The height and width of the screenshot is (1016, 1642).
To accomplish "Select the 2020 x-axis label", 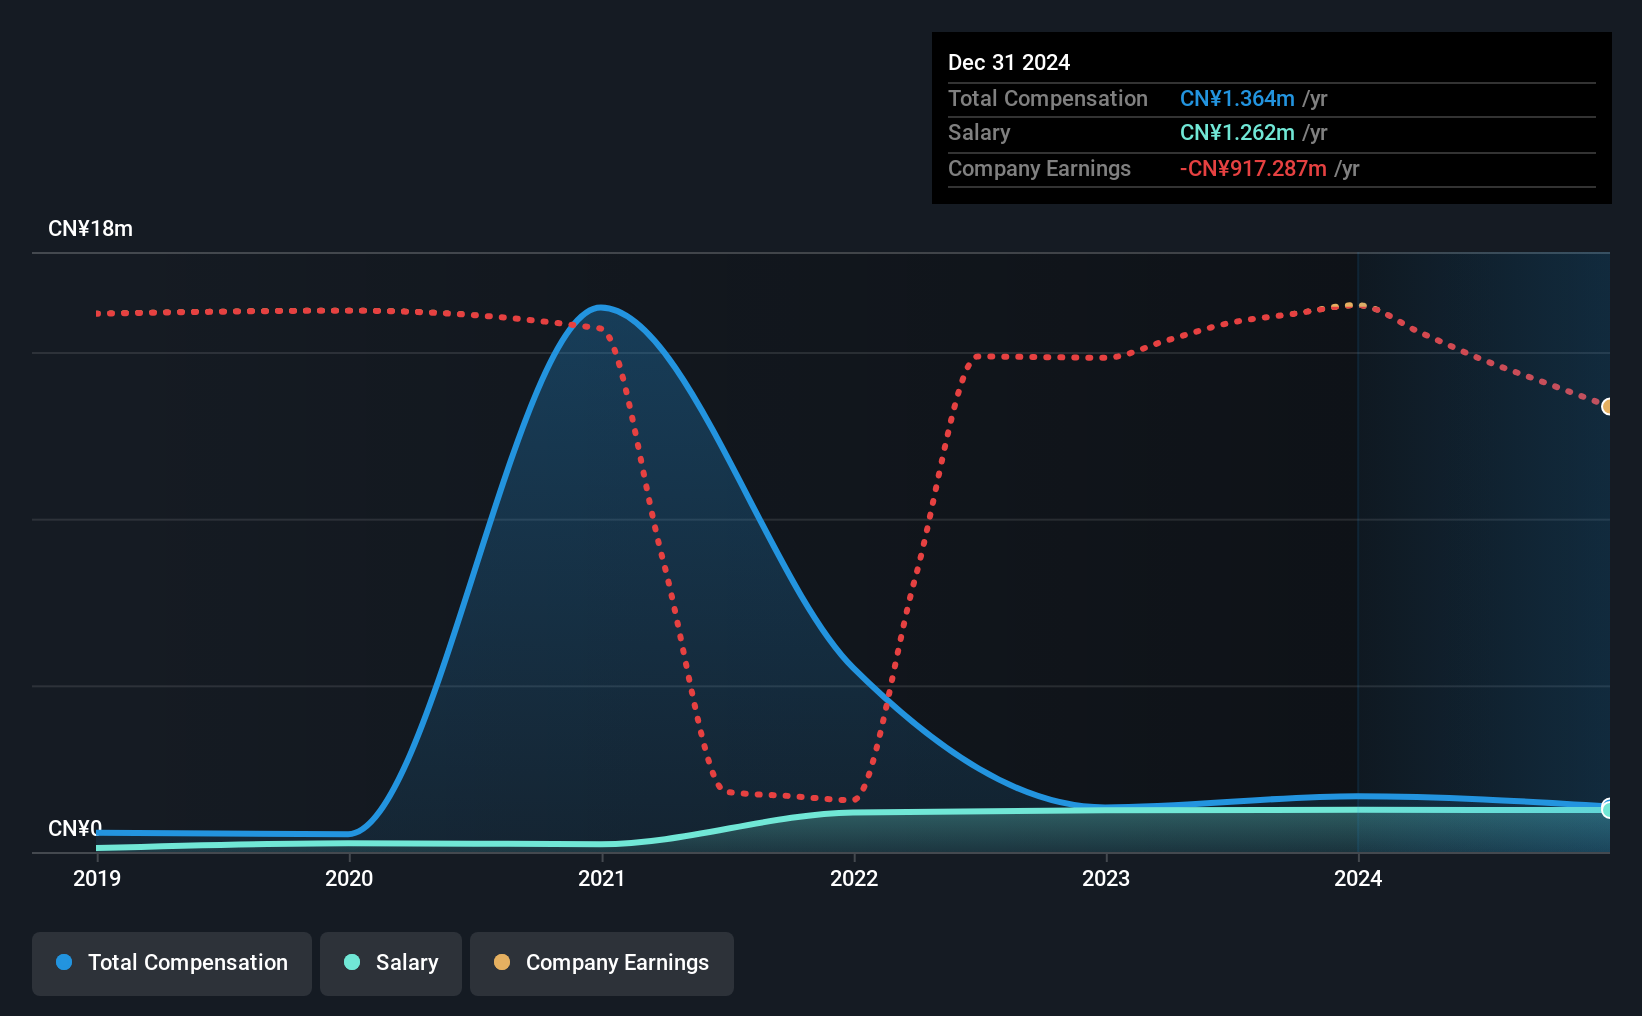I will coord(349,878).
